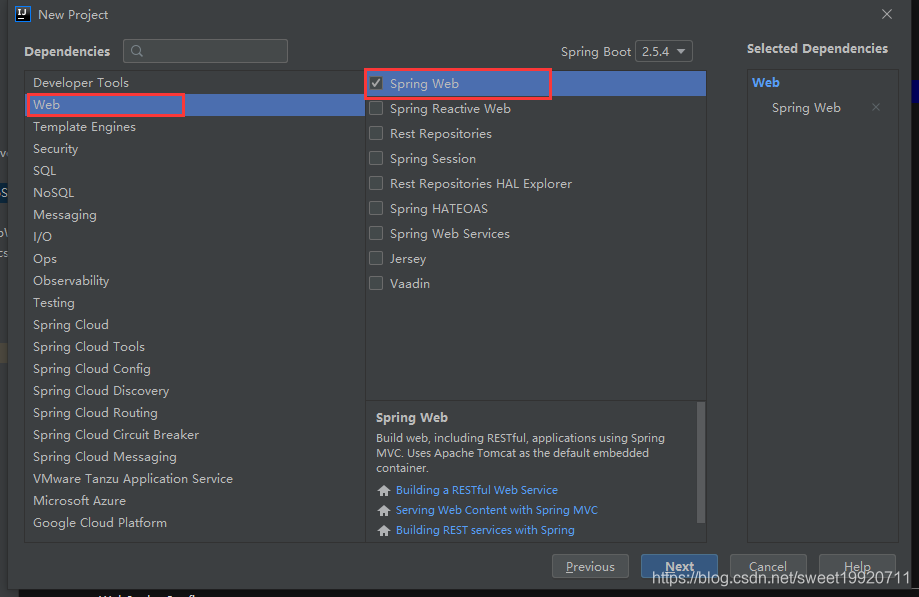Viewport: 919px width, 597px height.
Task: Open the Ops category
Action: coord(195,259)
